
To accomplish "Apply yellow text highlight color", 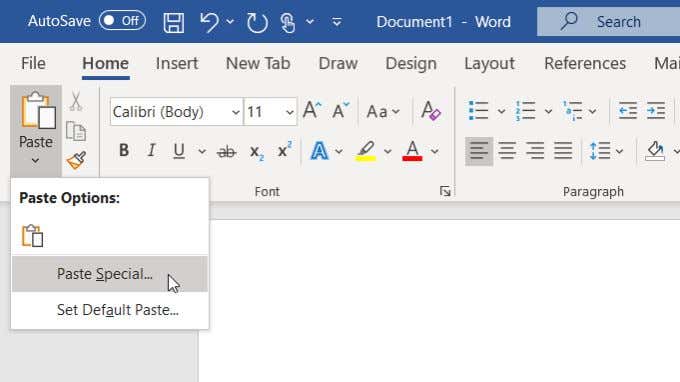I will tap(366, 151).
